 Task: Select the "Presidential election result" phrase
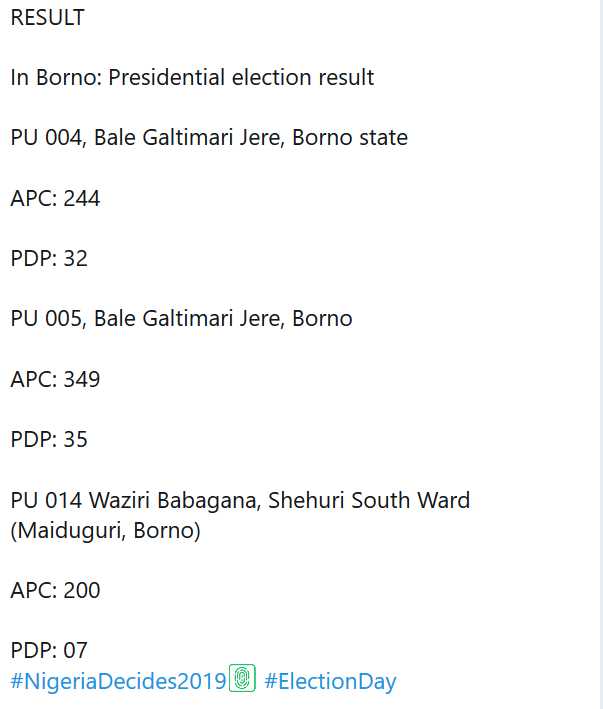pos(241,78)
